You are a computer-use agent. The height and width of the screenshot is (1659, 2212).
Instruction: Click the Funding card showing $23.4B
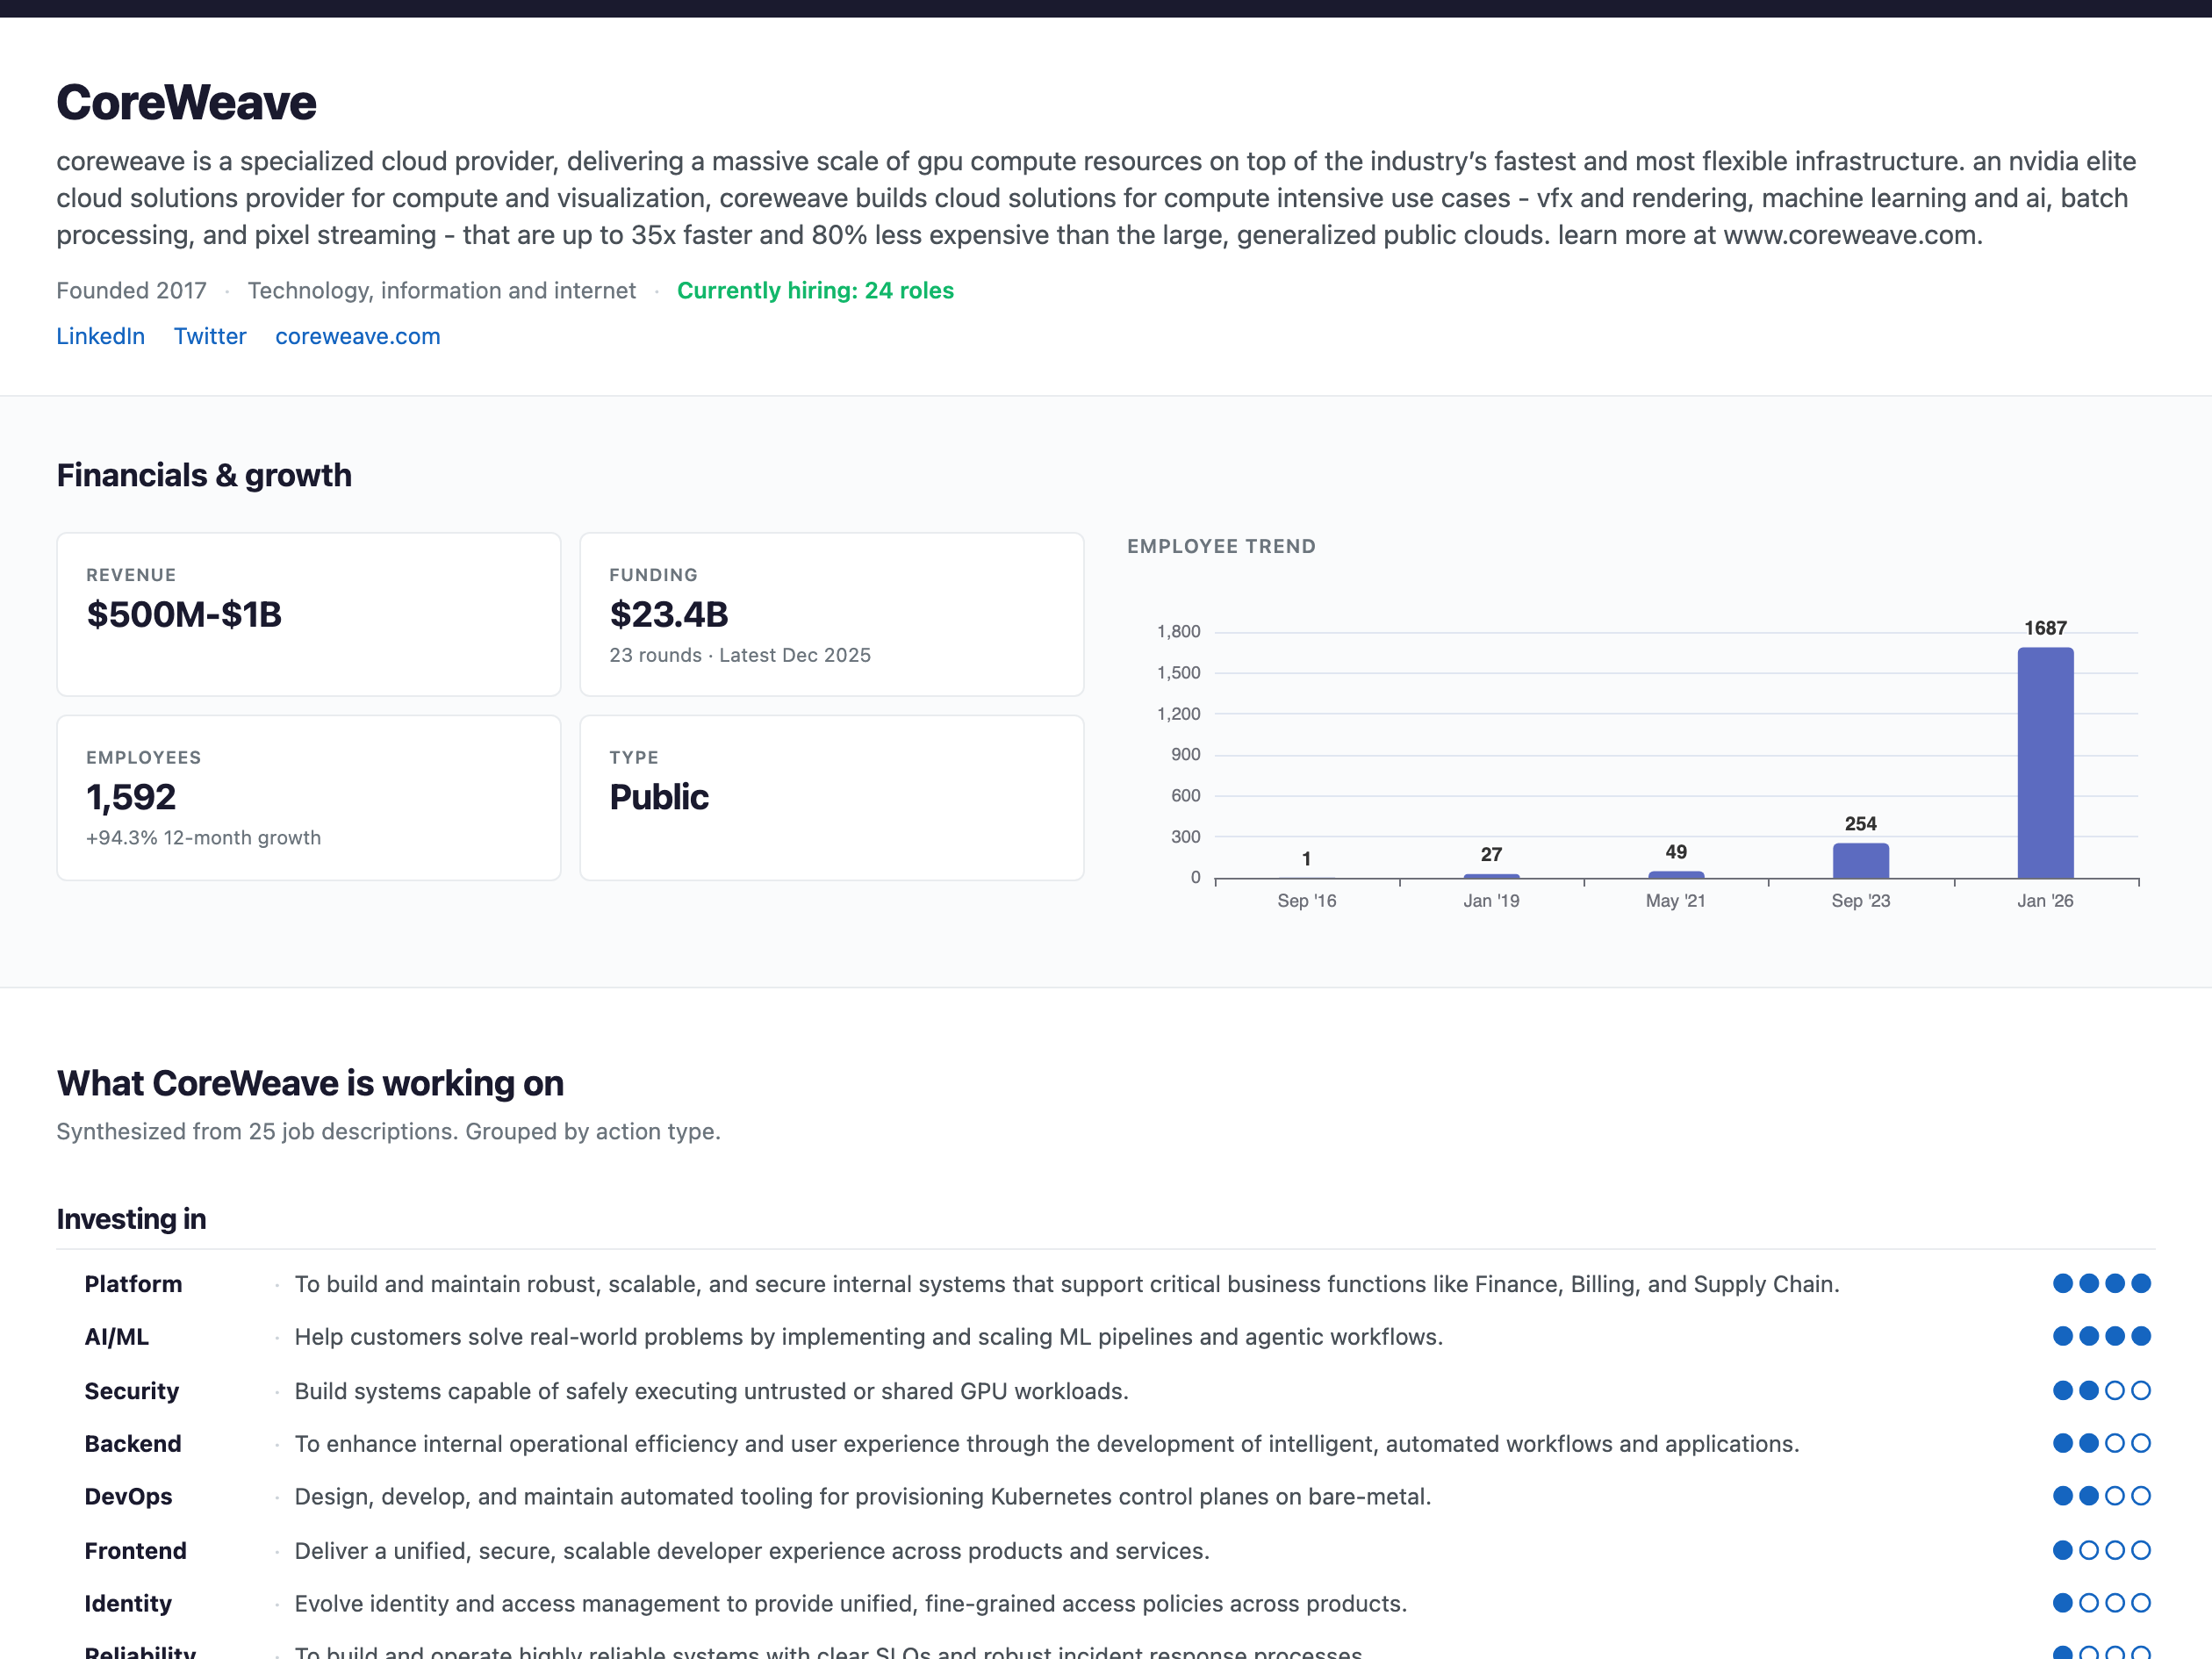pos(831,613)
